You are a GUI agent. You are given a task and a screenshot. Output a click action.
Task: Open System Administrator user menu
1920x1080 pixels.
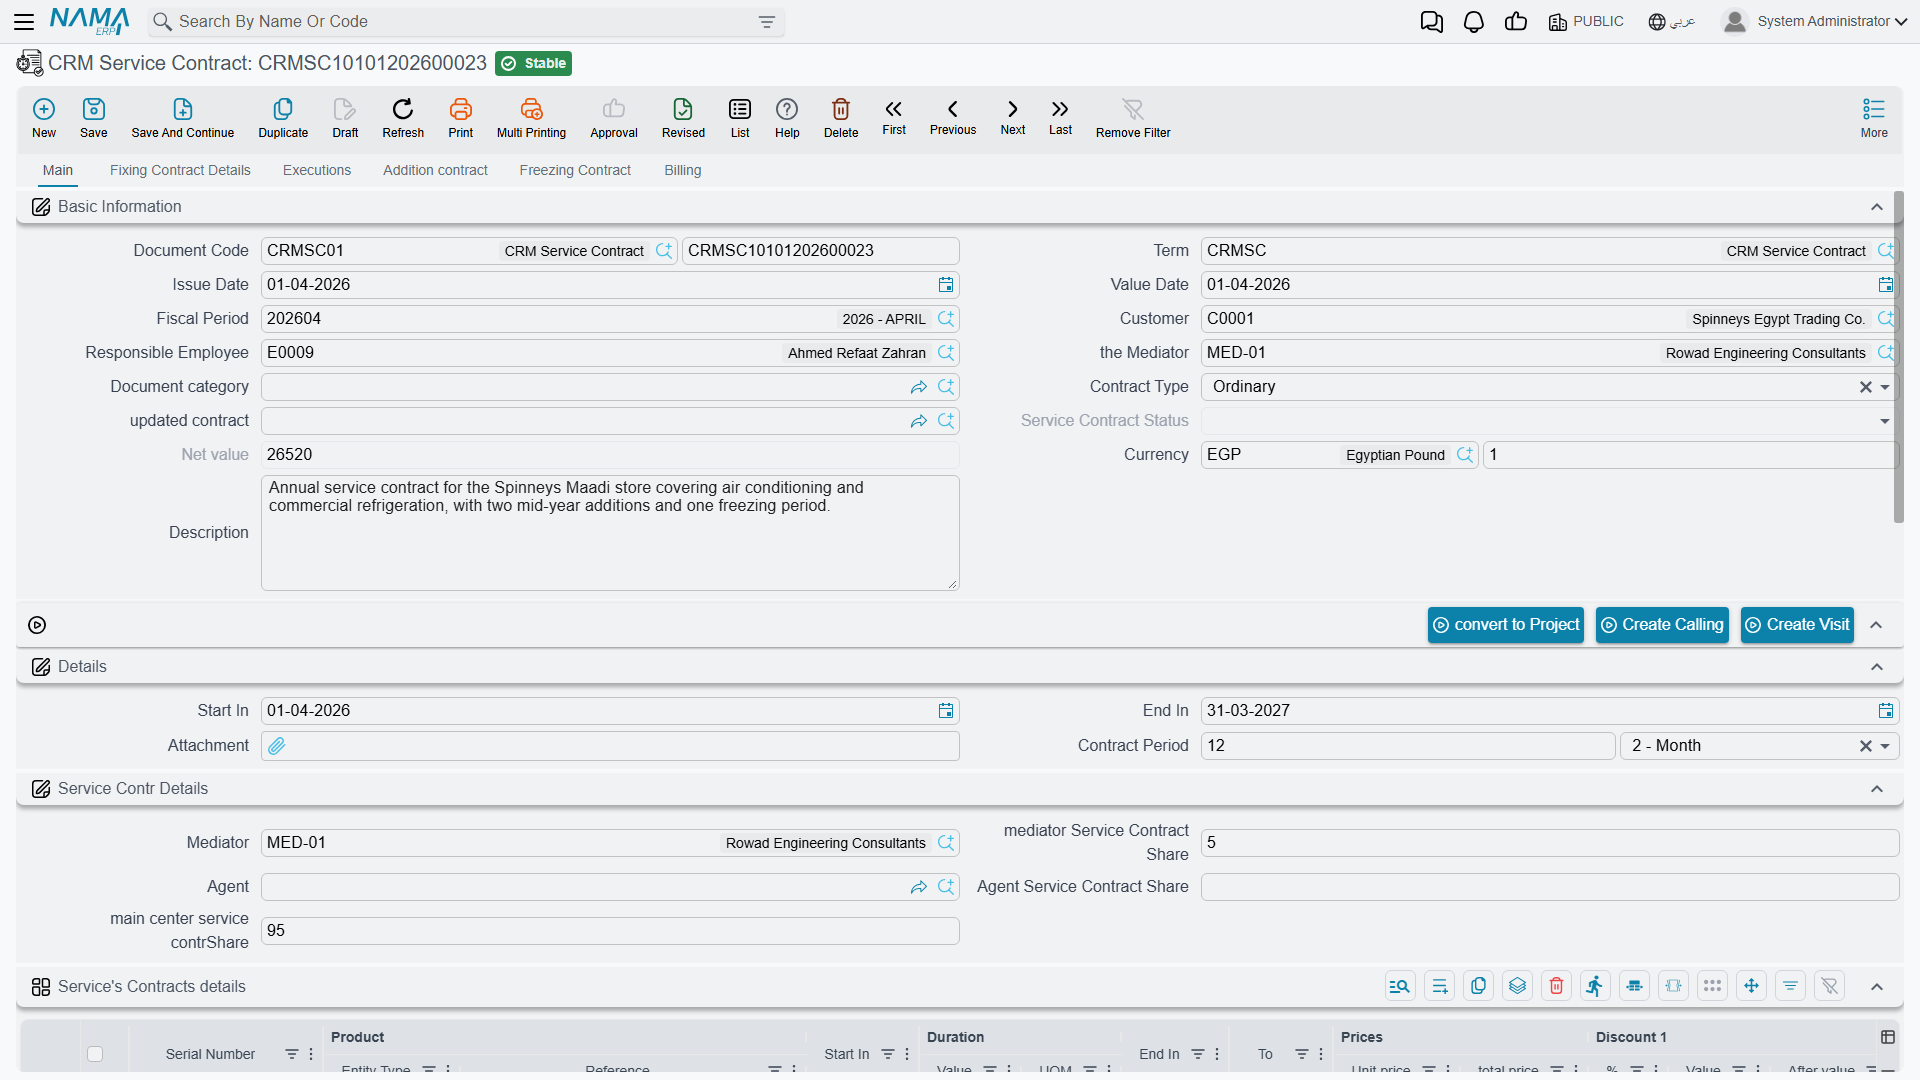(1815, 21)
